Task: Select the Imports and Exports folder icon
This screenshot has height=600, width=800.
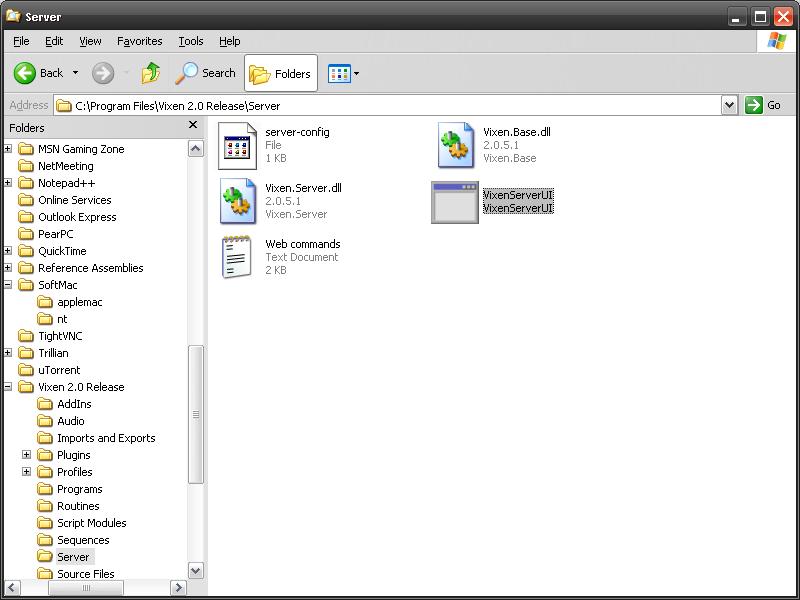Action: (x=45, y=438)
